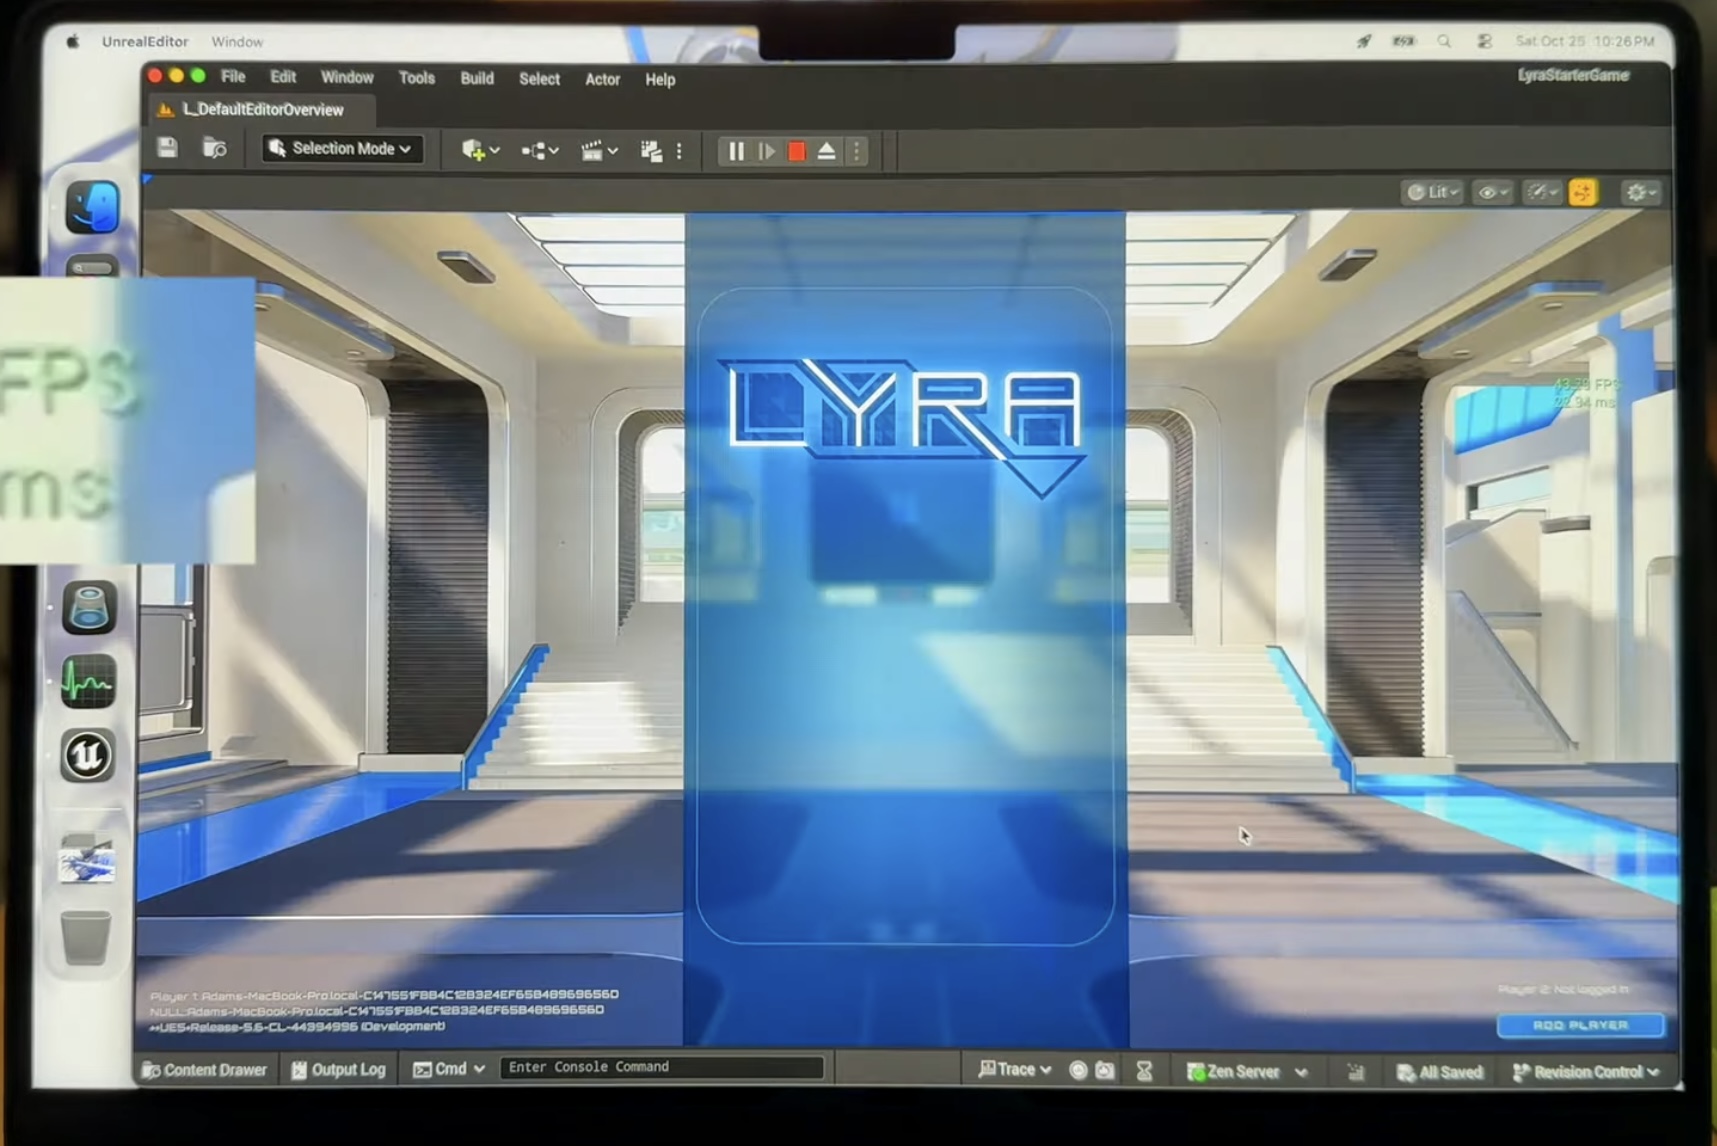
Task: Advance a single frame
Action: coord(766,151)
